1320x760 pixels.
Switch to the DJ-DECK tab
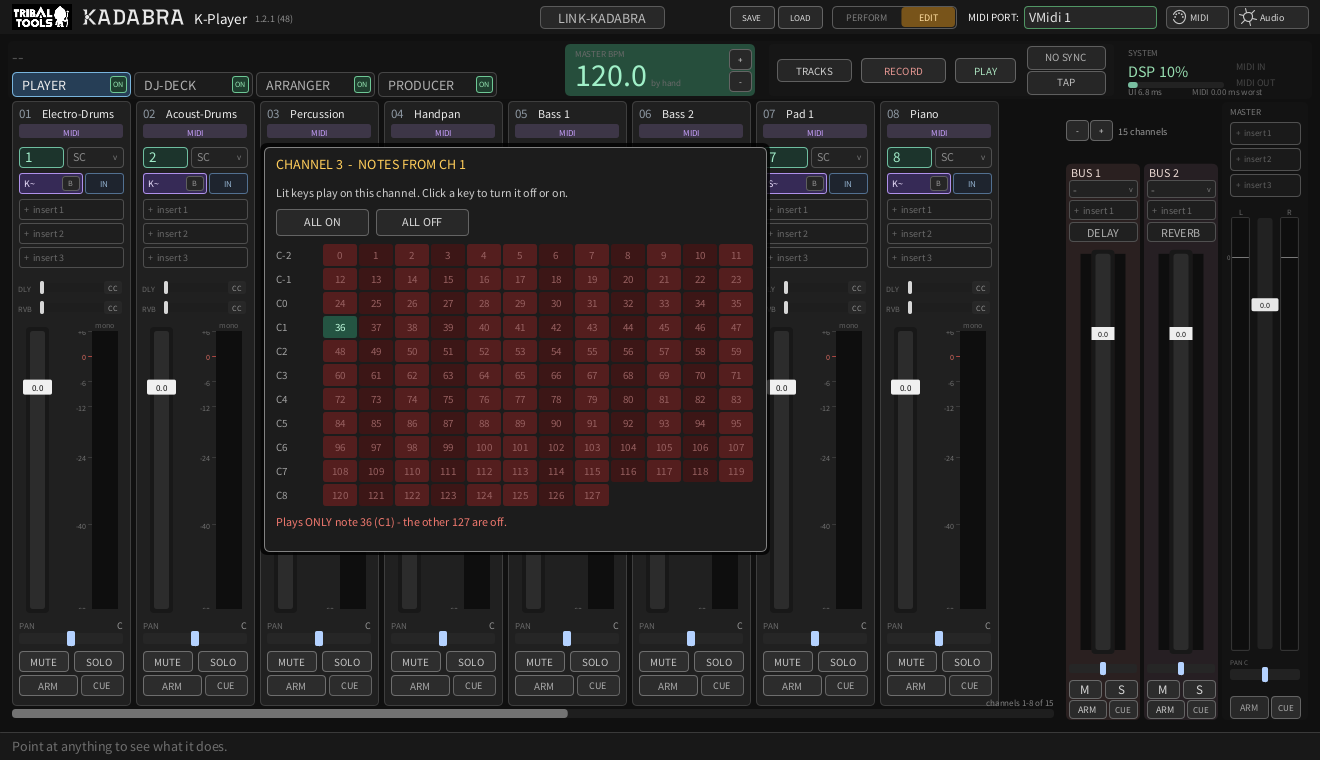click(193, 85)
